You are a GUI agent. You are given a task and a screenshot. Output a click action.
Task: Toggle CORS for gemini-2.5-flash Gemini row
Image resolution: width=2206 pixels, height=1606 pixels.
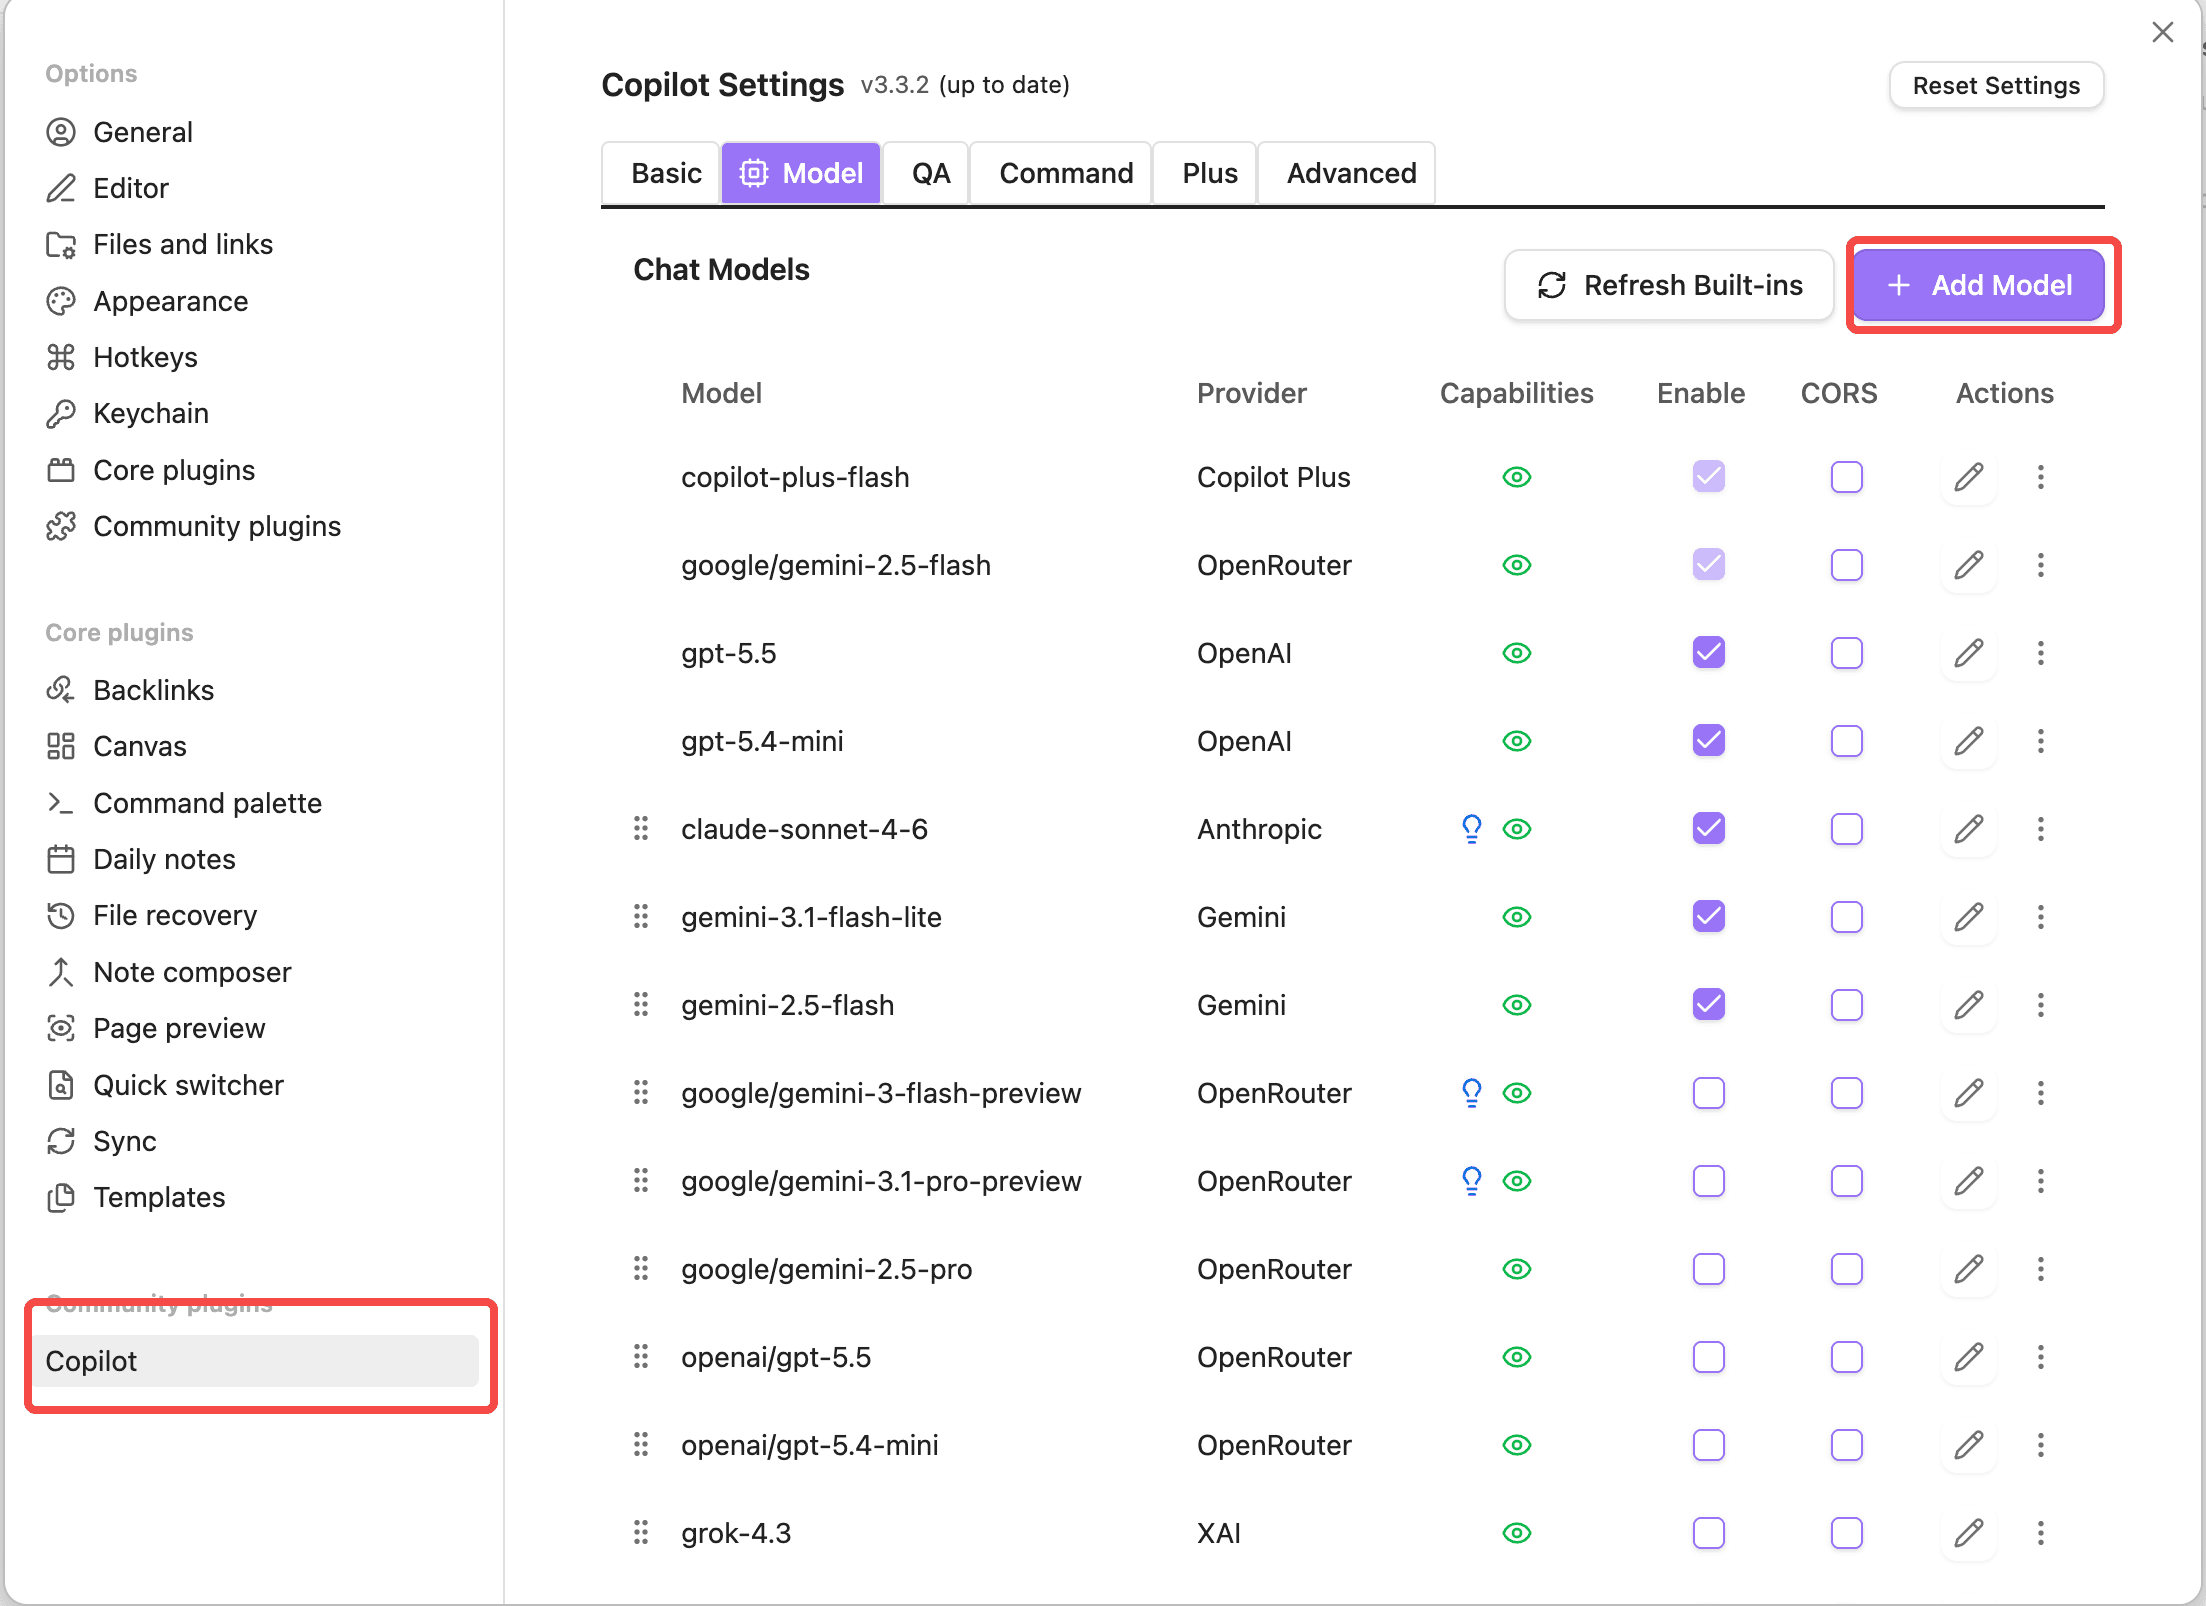tap(1846, 1005)
